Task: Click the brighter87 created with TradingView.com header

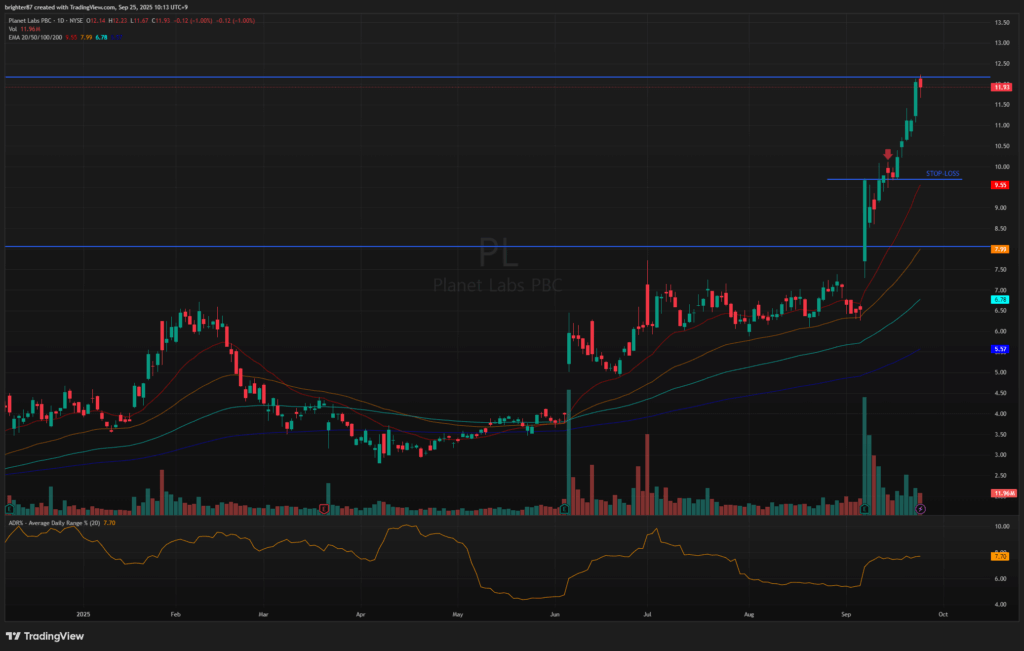Action: 97,7
